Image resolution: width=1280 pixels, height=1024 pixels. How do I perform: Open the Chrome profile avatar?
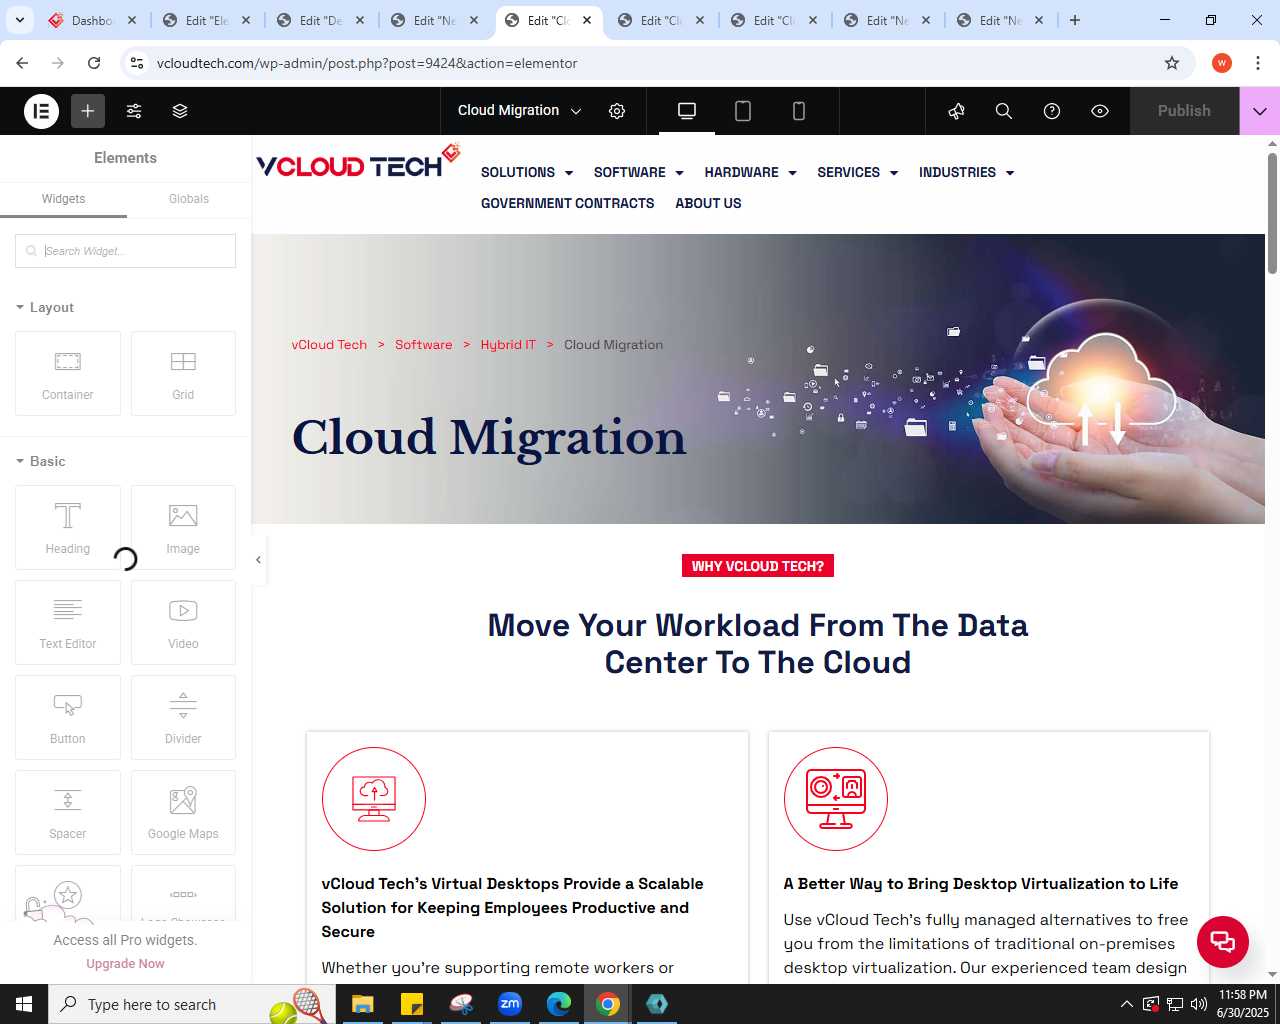(1222, 63)
